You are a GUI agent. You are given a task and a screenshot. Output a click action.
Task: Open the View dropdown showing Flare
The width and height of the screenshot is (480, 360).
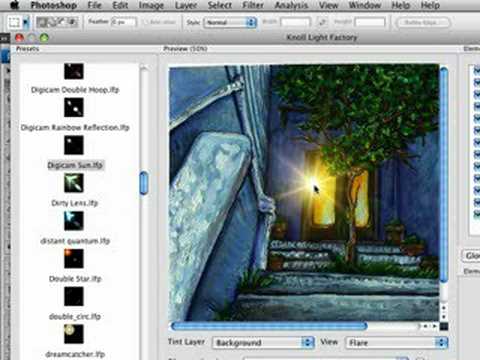point(397,342)
